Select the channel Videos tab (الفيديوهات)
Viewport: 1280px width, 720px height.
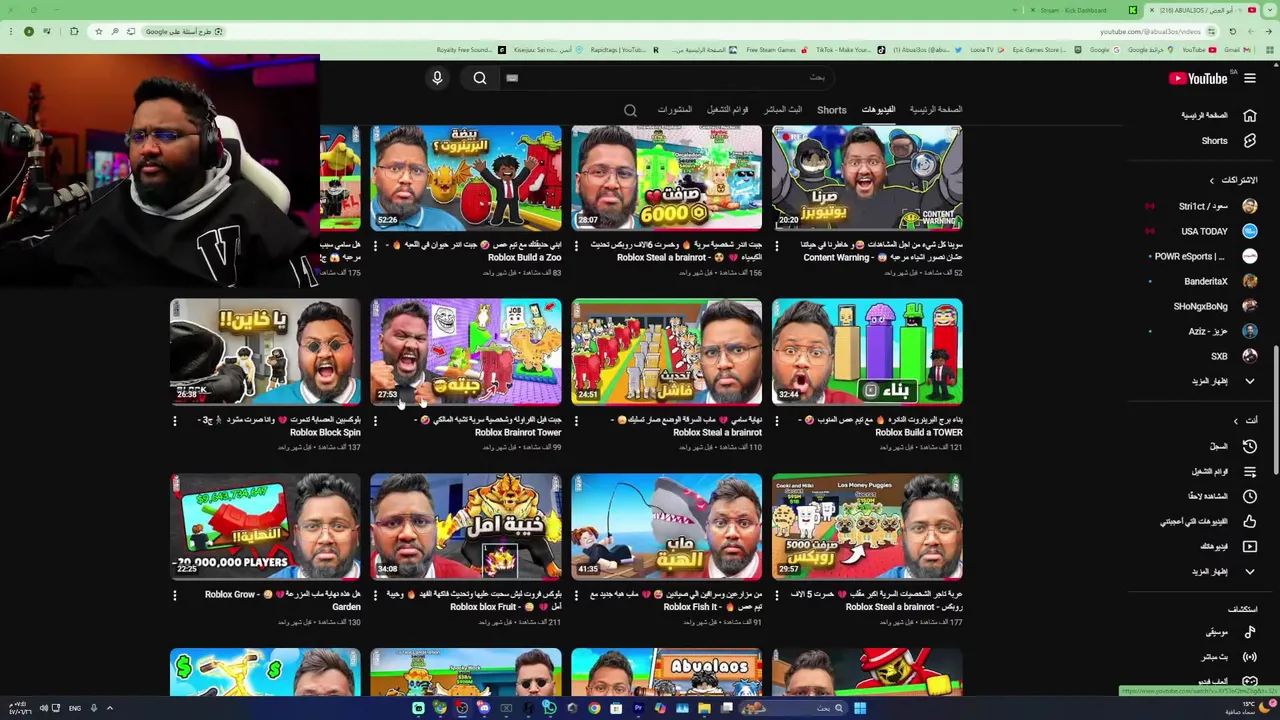878,110
